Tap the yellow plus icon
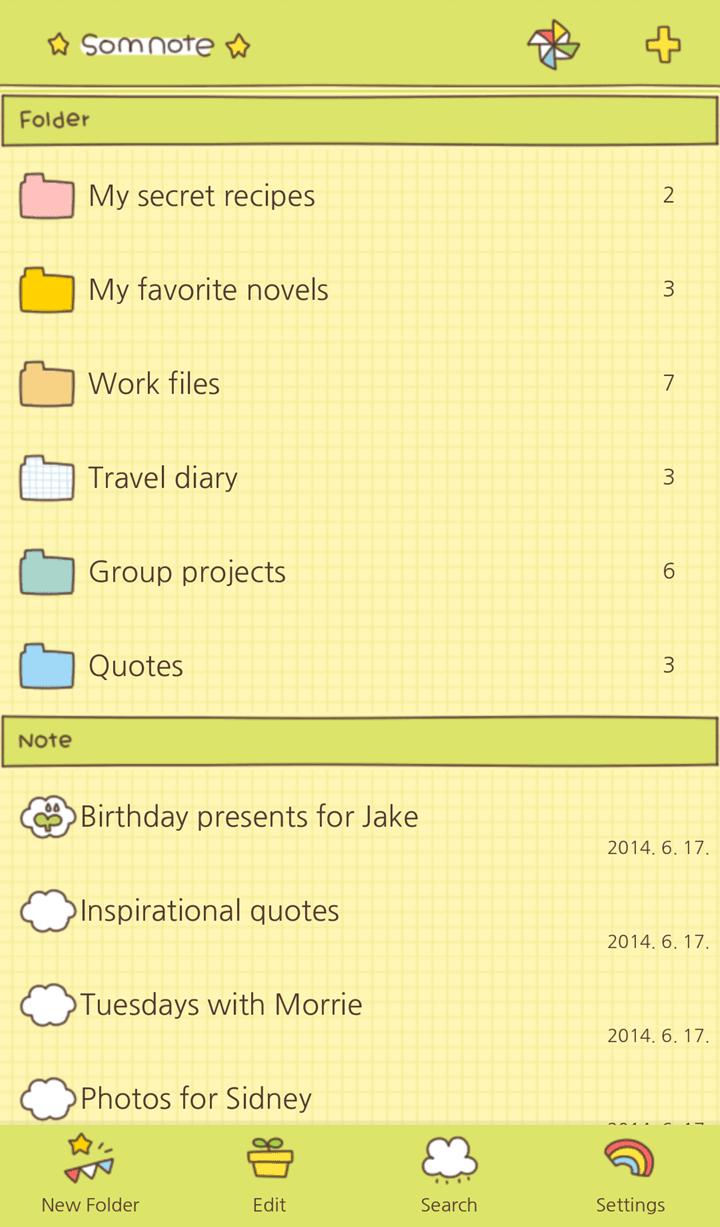This screenshot has width=720, height=1227. click(x=662, y=45)
